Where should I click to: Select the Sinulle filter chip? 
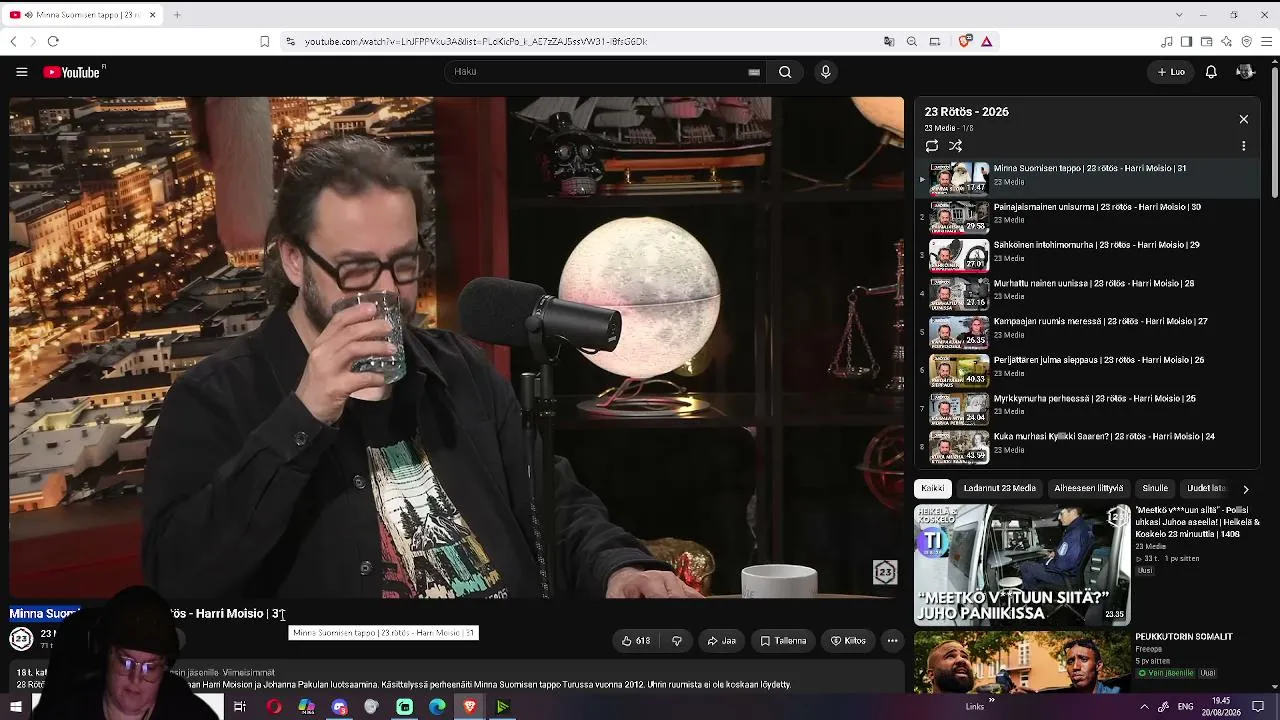click(x=1155, y=488)
